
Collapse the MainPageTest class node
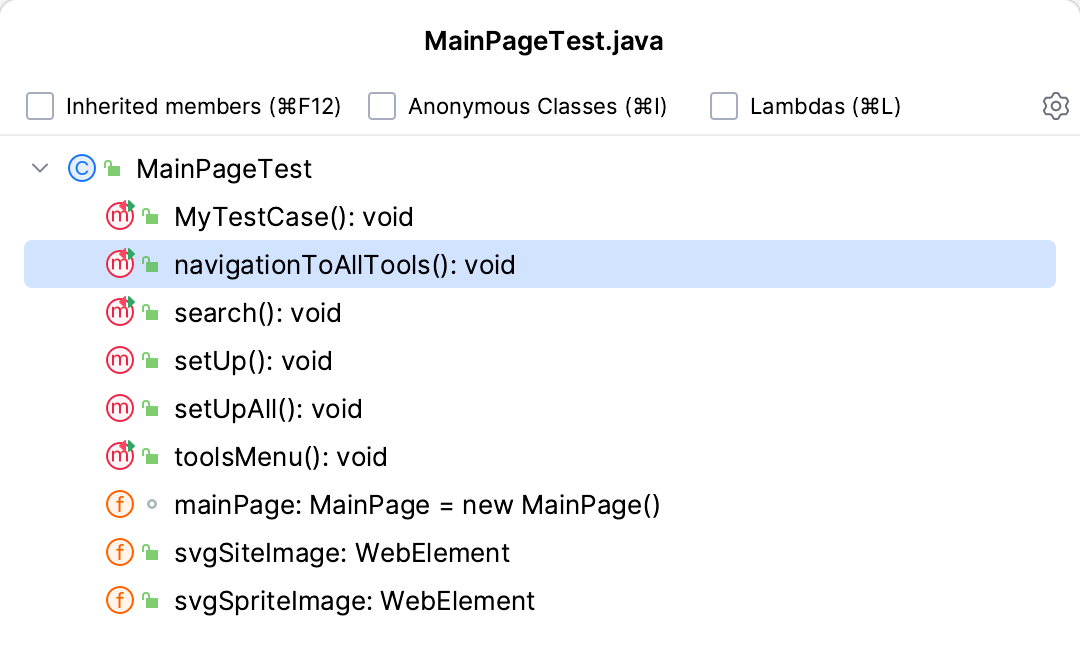point(40,168)
